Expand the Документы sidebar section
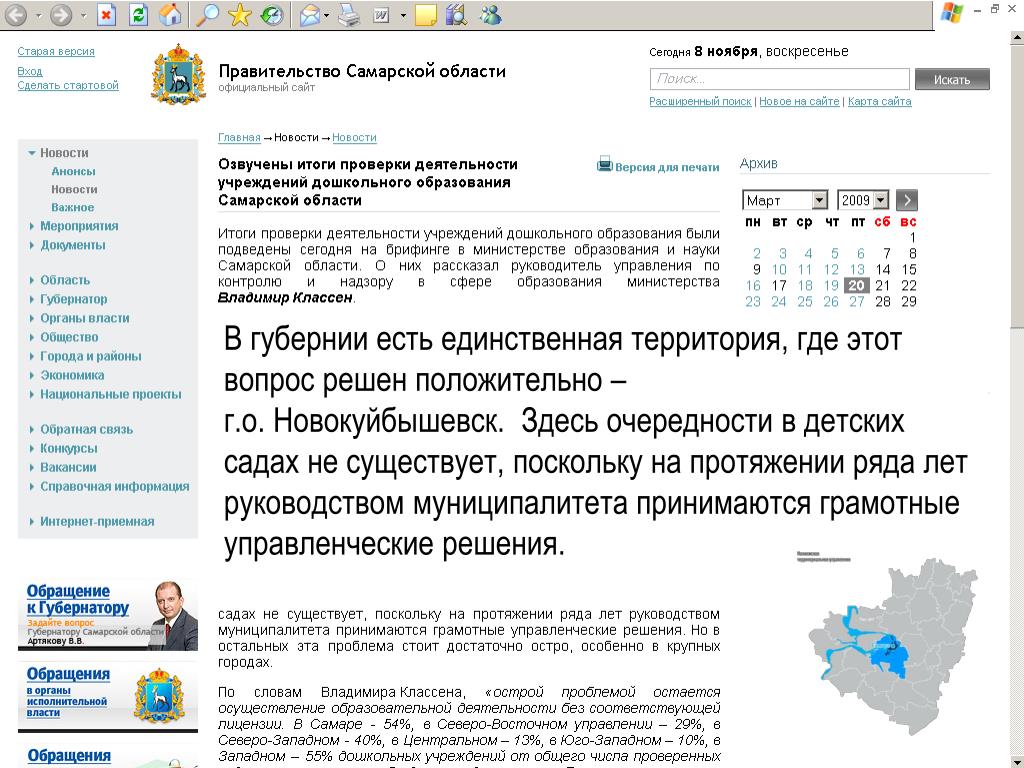The image size is (1024, 768). [x=31, y=245]
